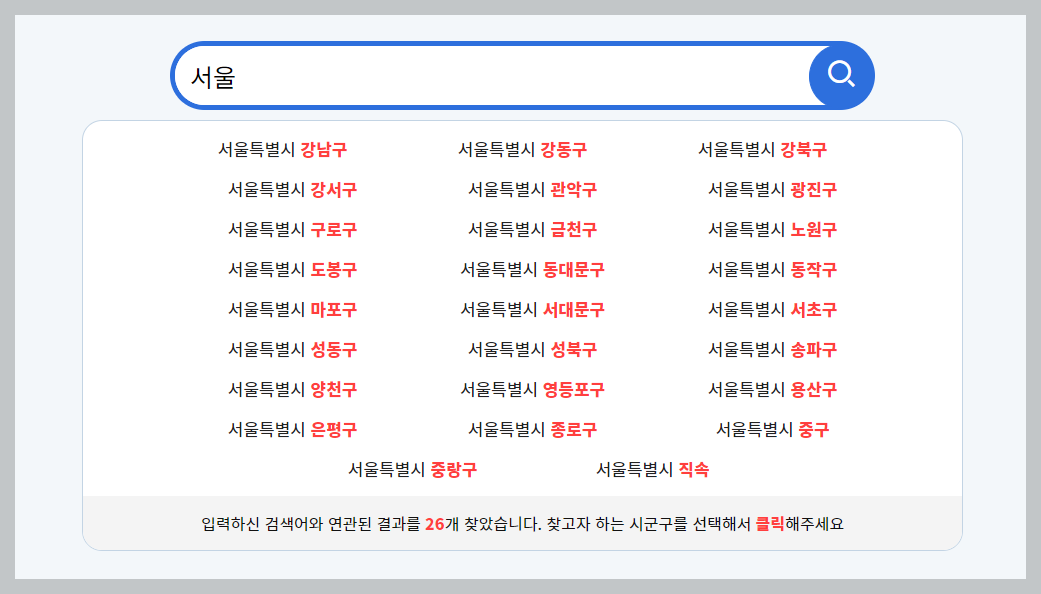Open the 서울특별시 송파구 entry

coord(772,349)
